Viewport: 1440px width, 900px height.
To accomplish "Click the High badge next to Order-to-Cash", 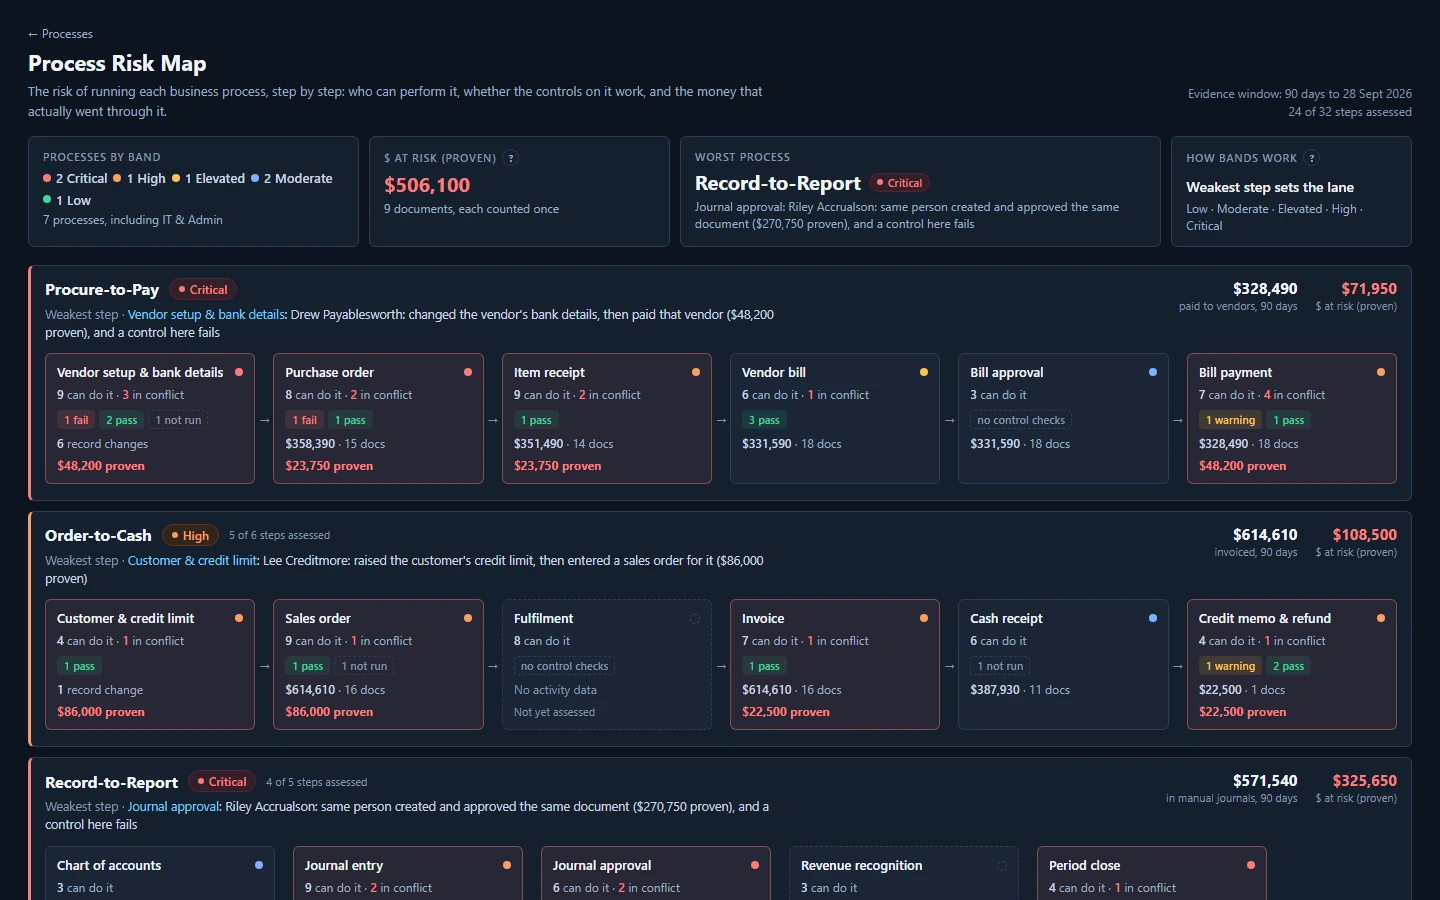I will 190,536.
